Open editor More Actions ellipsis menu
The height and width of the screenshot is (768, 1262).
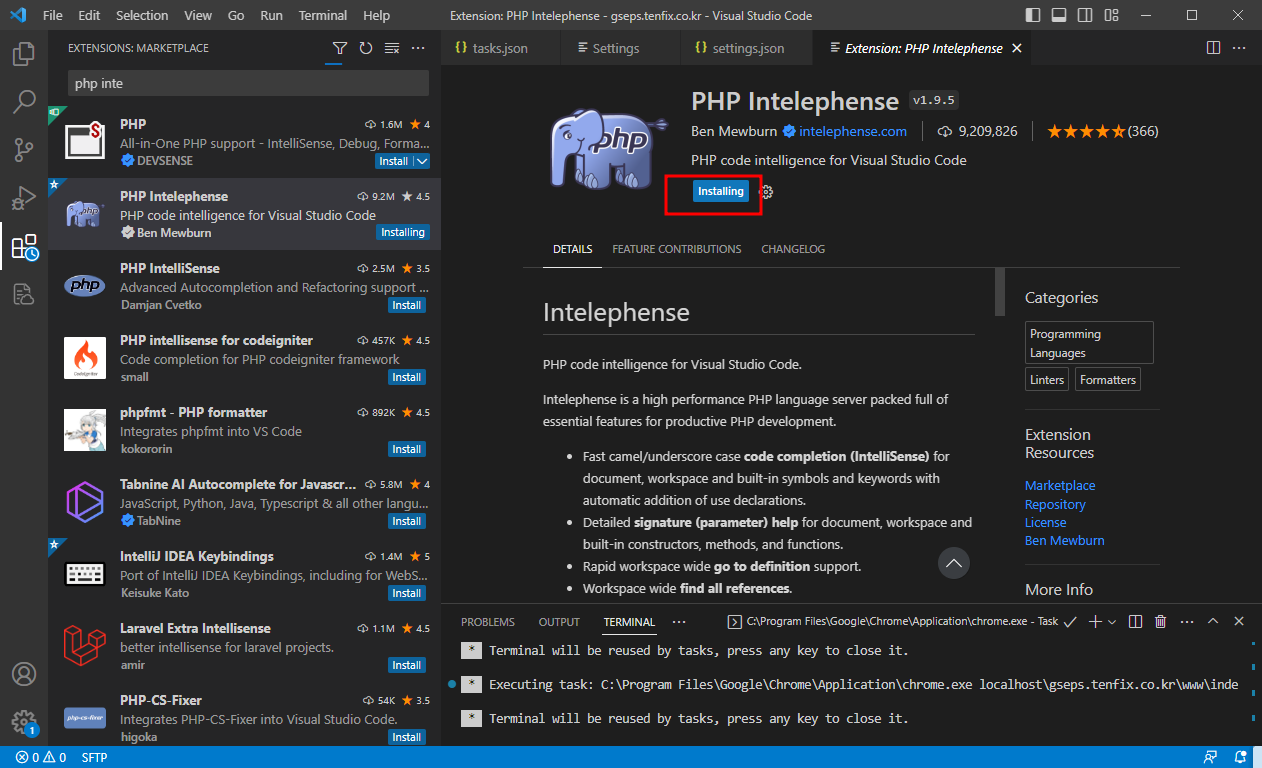pos(1239,48)
